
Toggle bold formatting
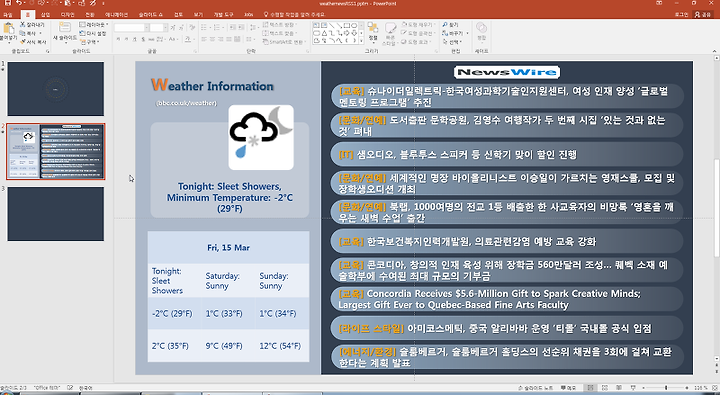point(118,40)
